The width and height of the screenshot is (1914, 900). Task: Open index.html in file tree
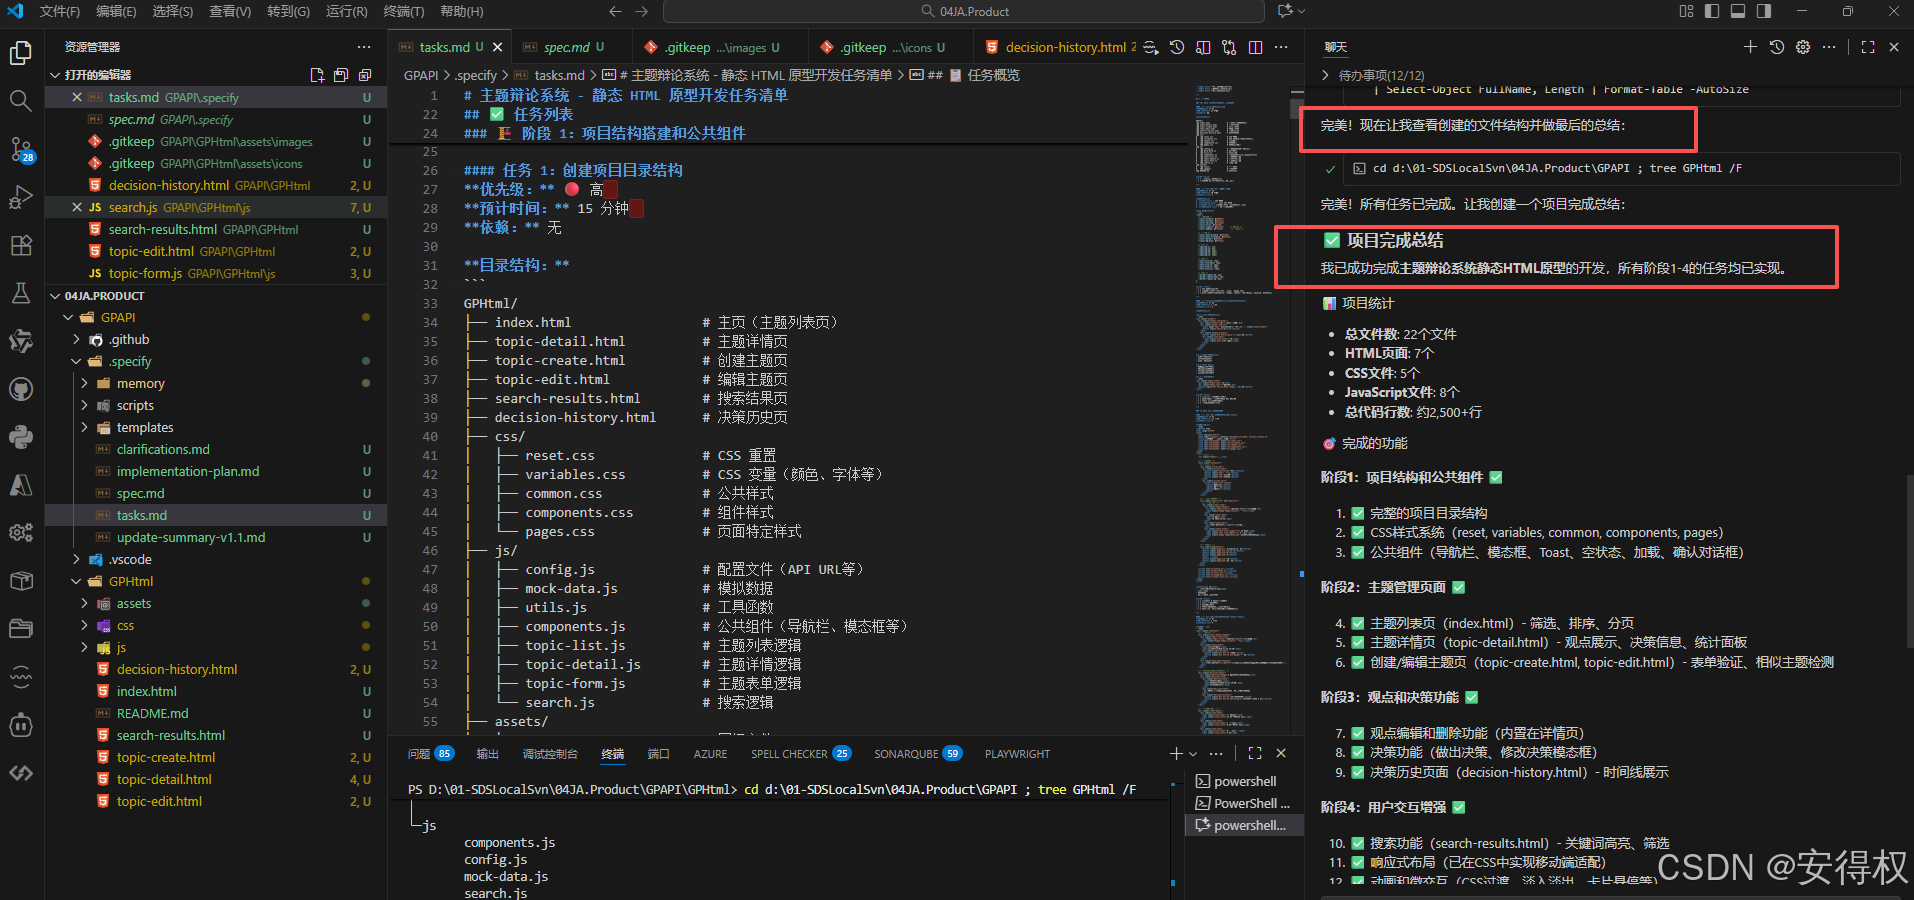(146, 691)
